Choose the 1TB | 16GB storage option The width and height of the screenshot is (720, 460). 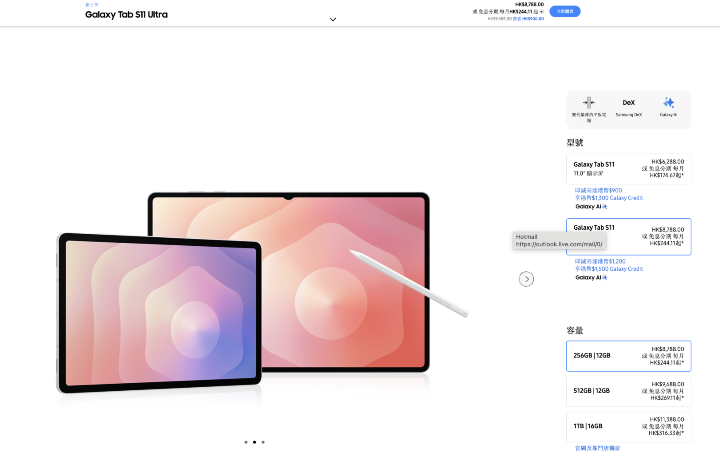pyautogui.click(x=628, y=425)
